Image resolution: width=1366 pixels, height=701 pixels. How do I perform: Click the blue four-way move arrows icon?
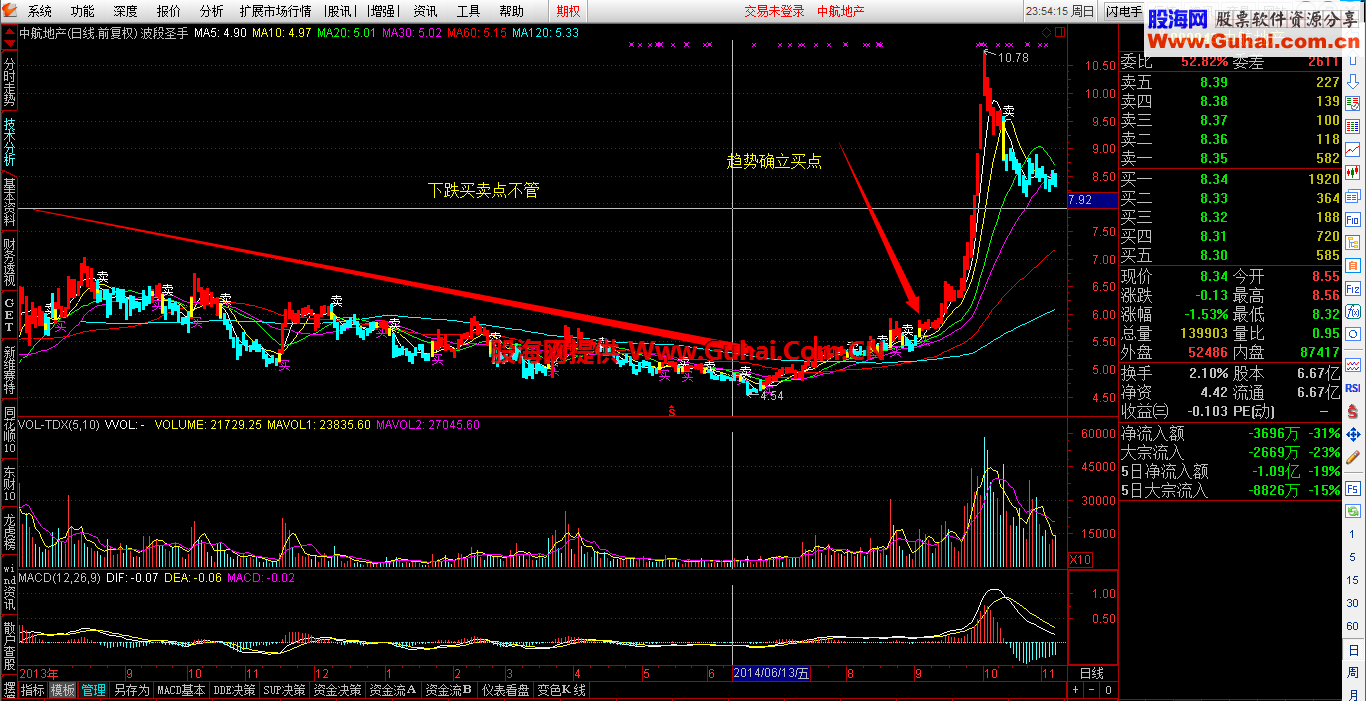coord(1353,435)
